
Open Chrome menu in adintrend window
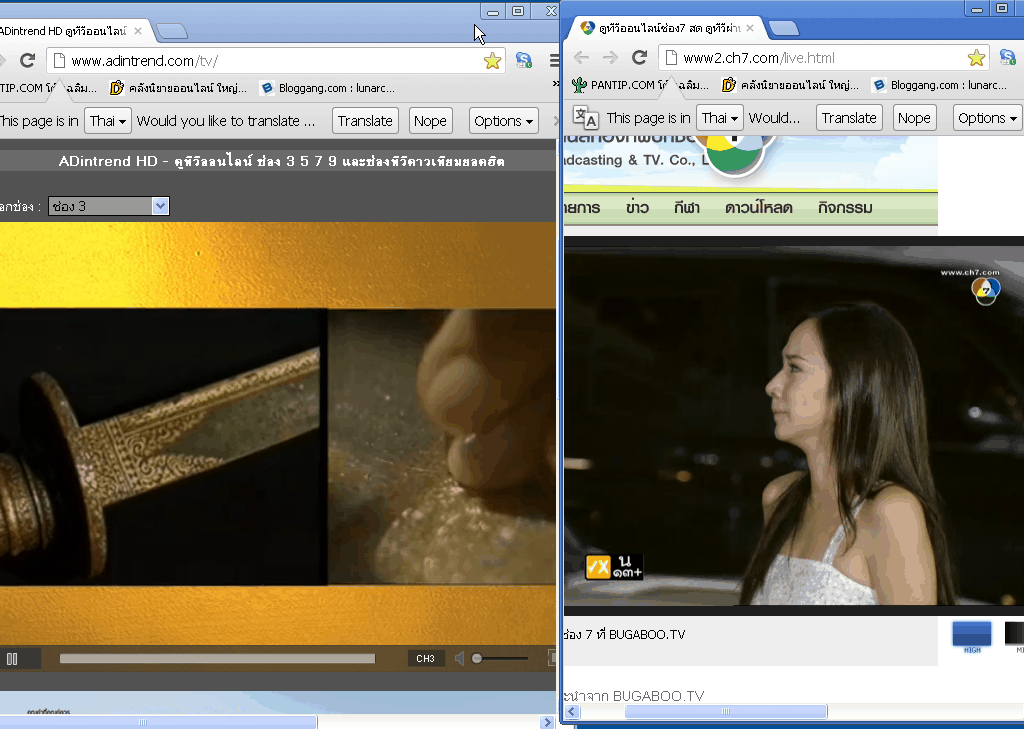click(x=554, y=61)
